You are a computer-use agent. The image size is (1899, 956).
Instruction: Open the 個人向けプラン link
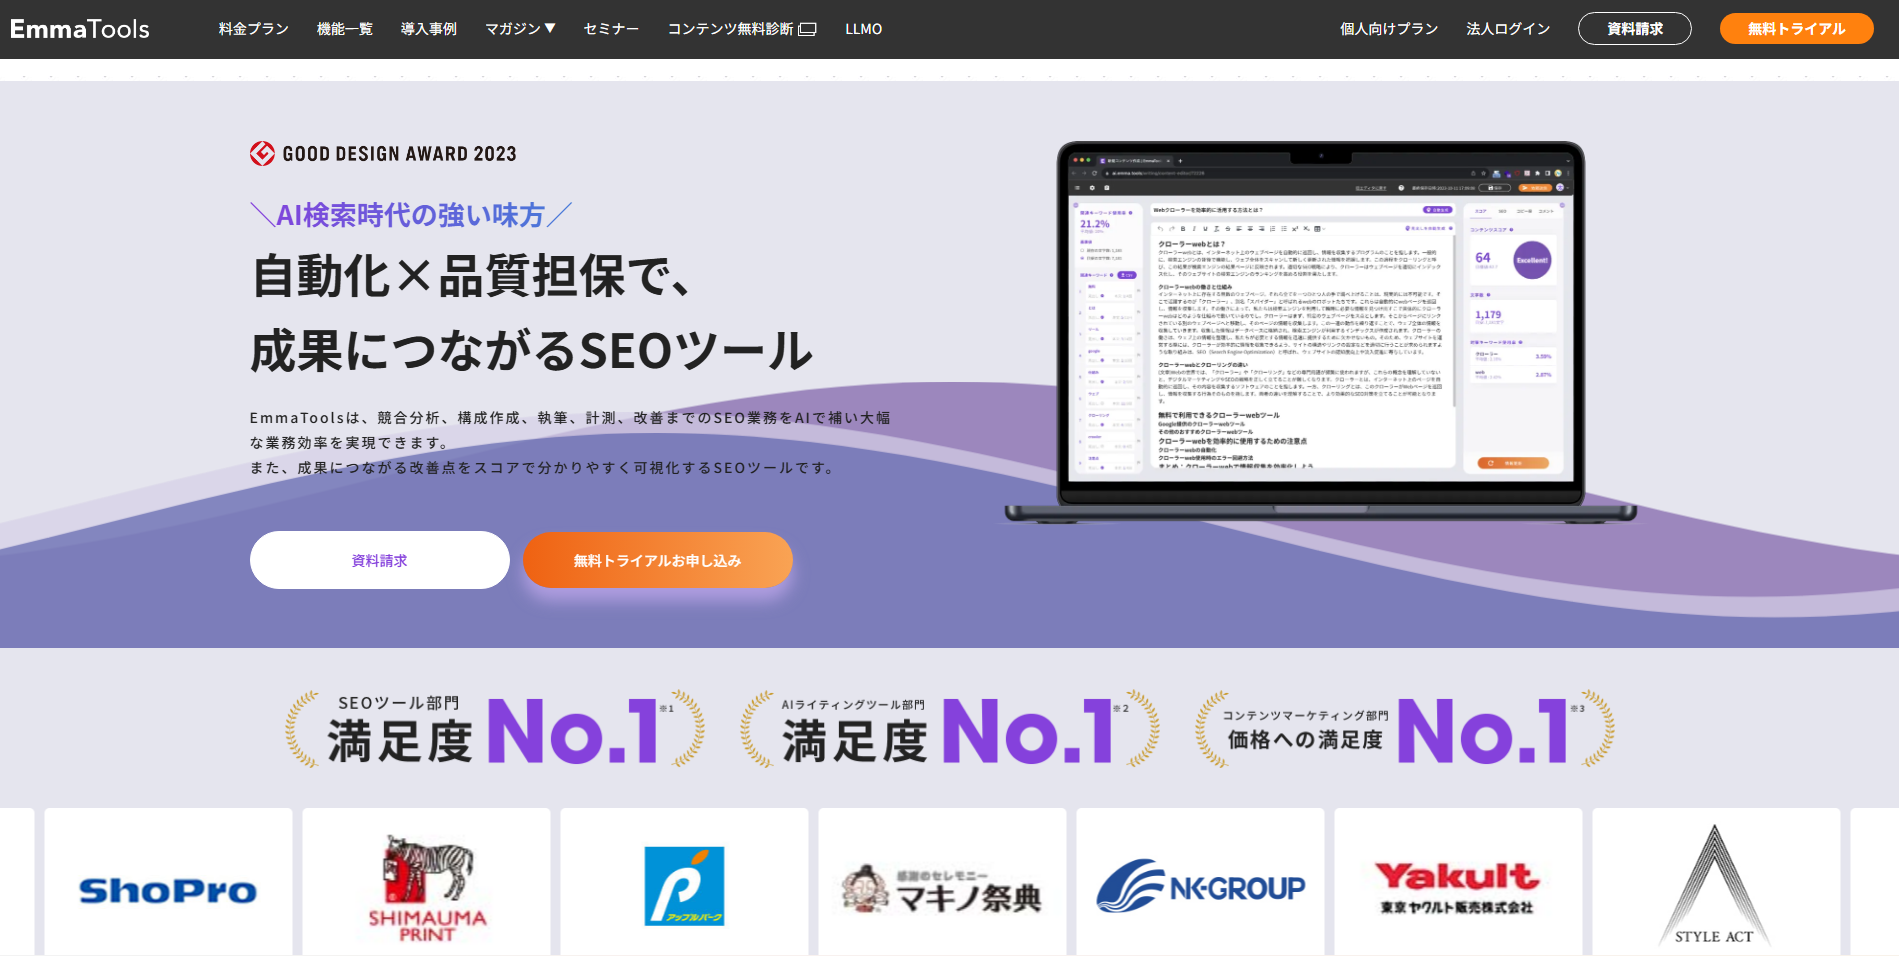[x=1388, y=29]
